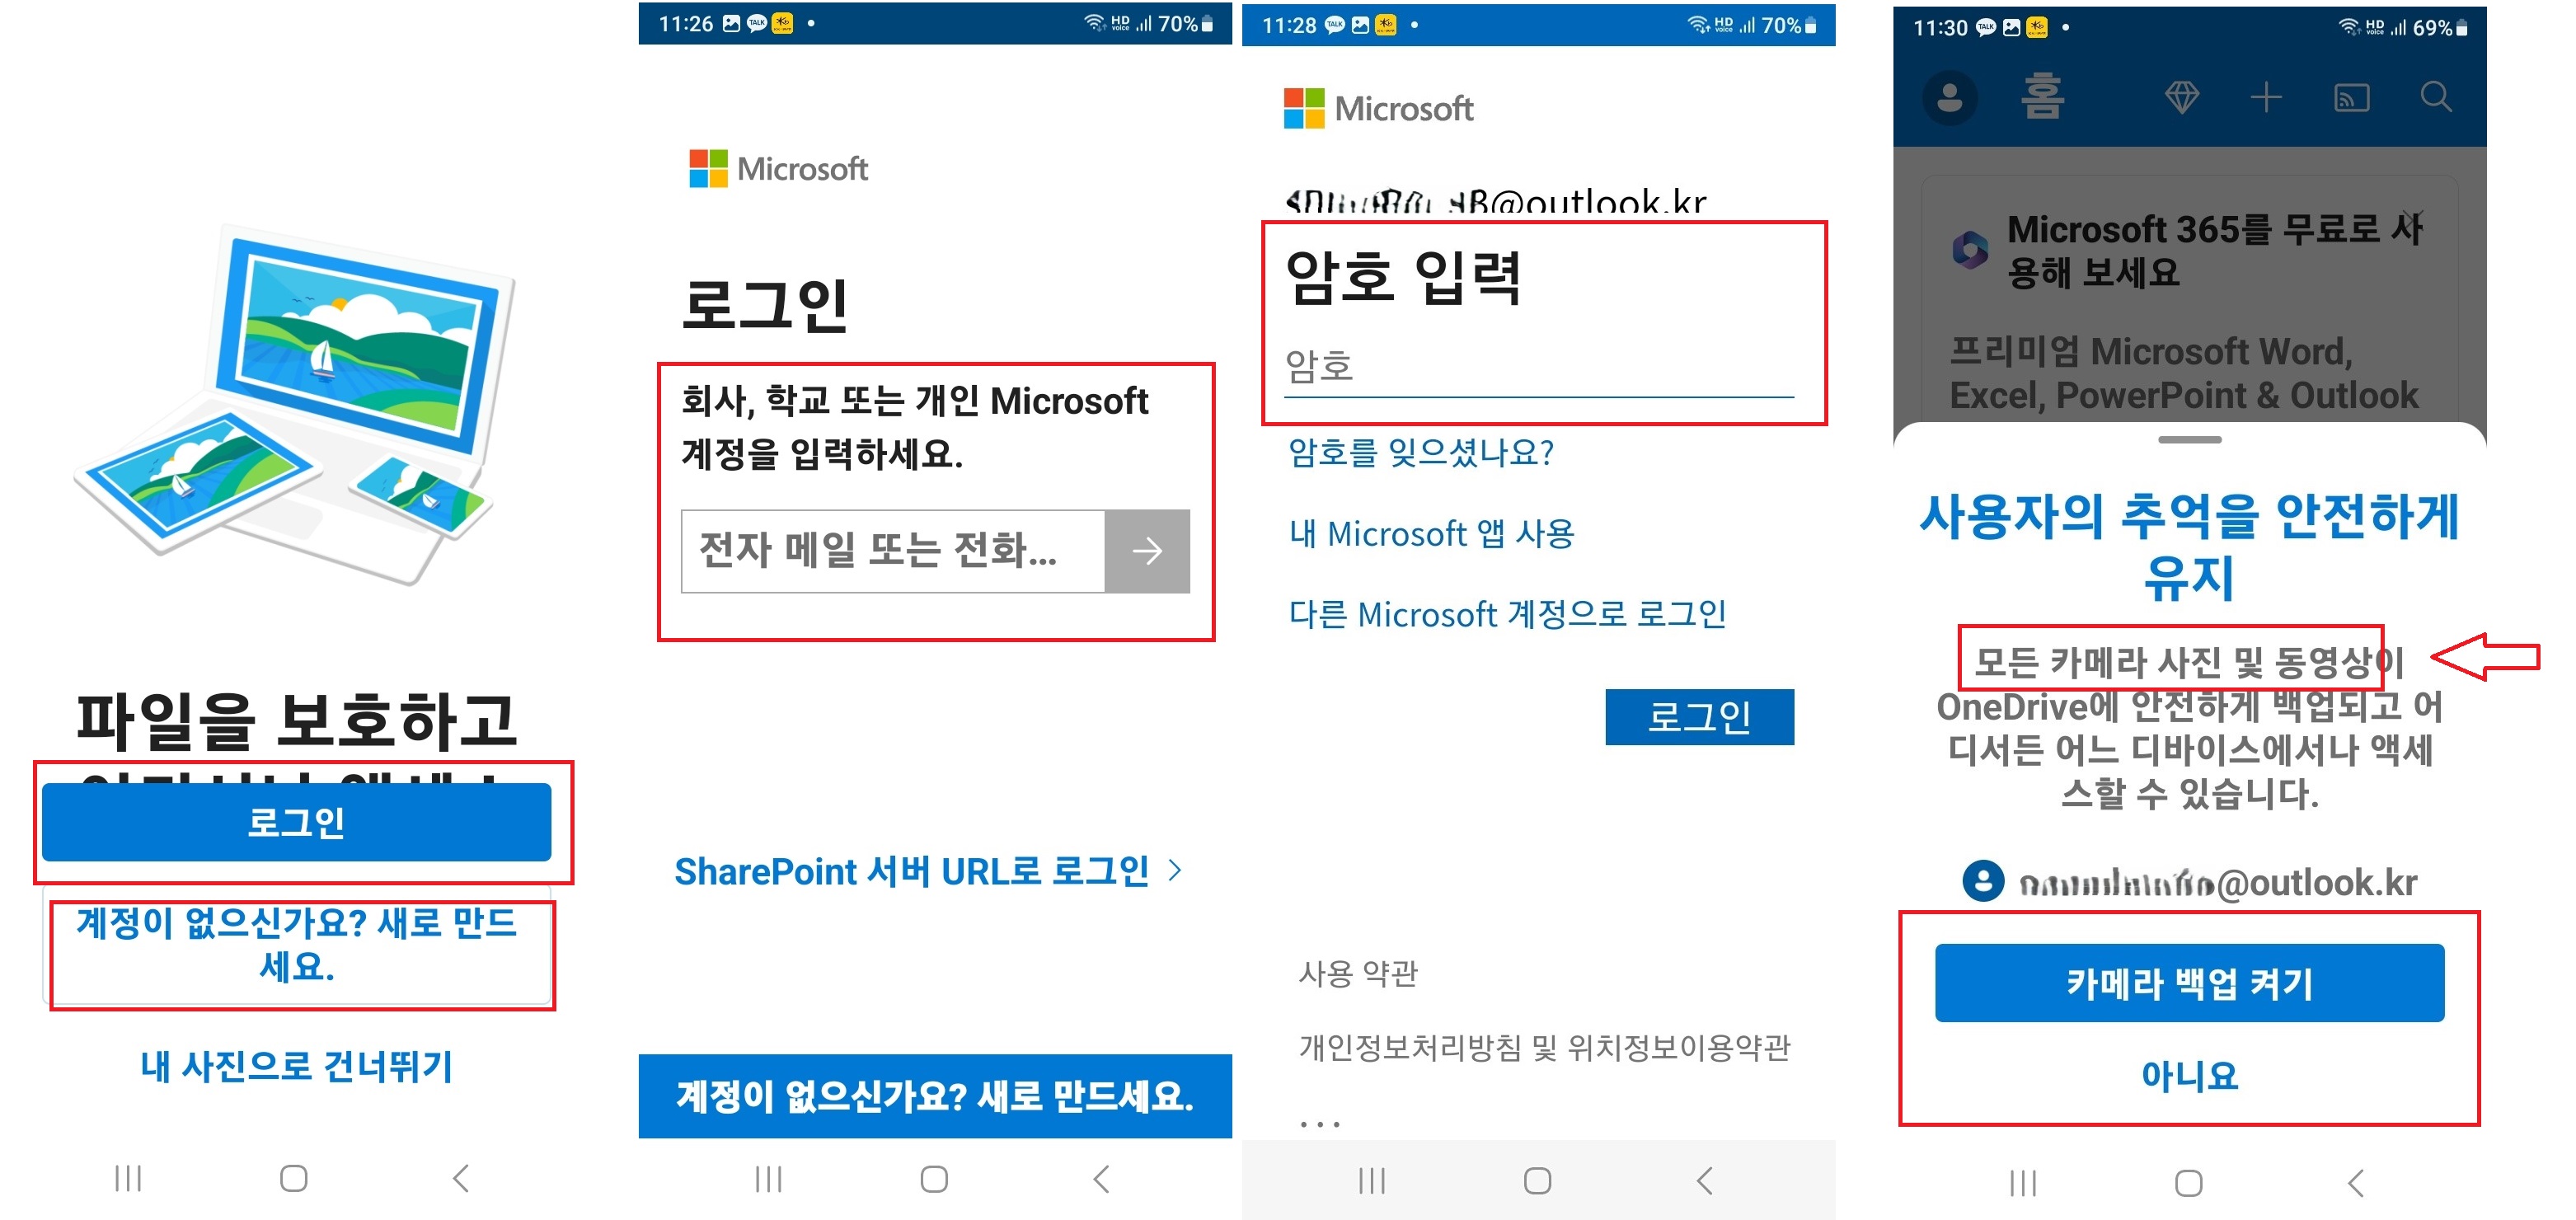The width and height of the screenshot is (2576, 1220).
Task: Tap battery 69% indicator in status bar
Action: (x=2440, y=28)
